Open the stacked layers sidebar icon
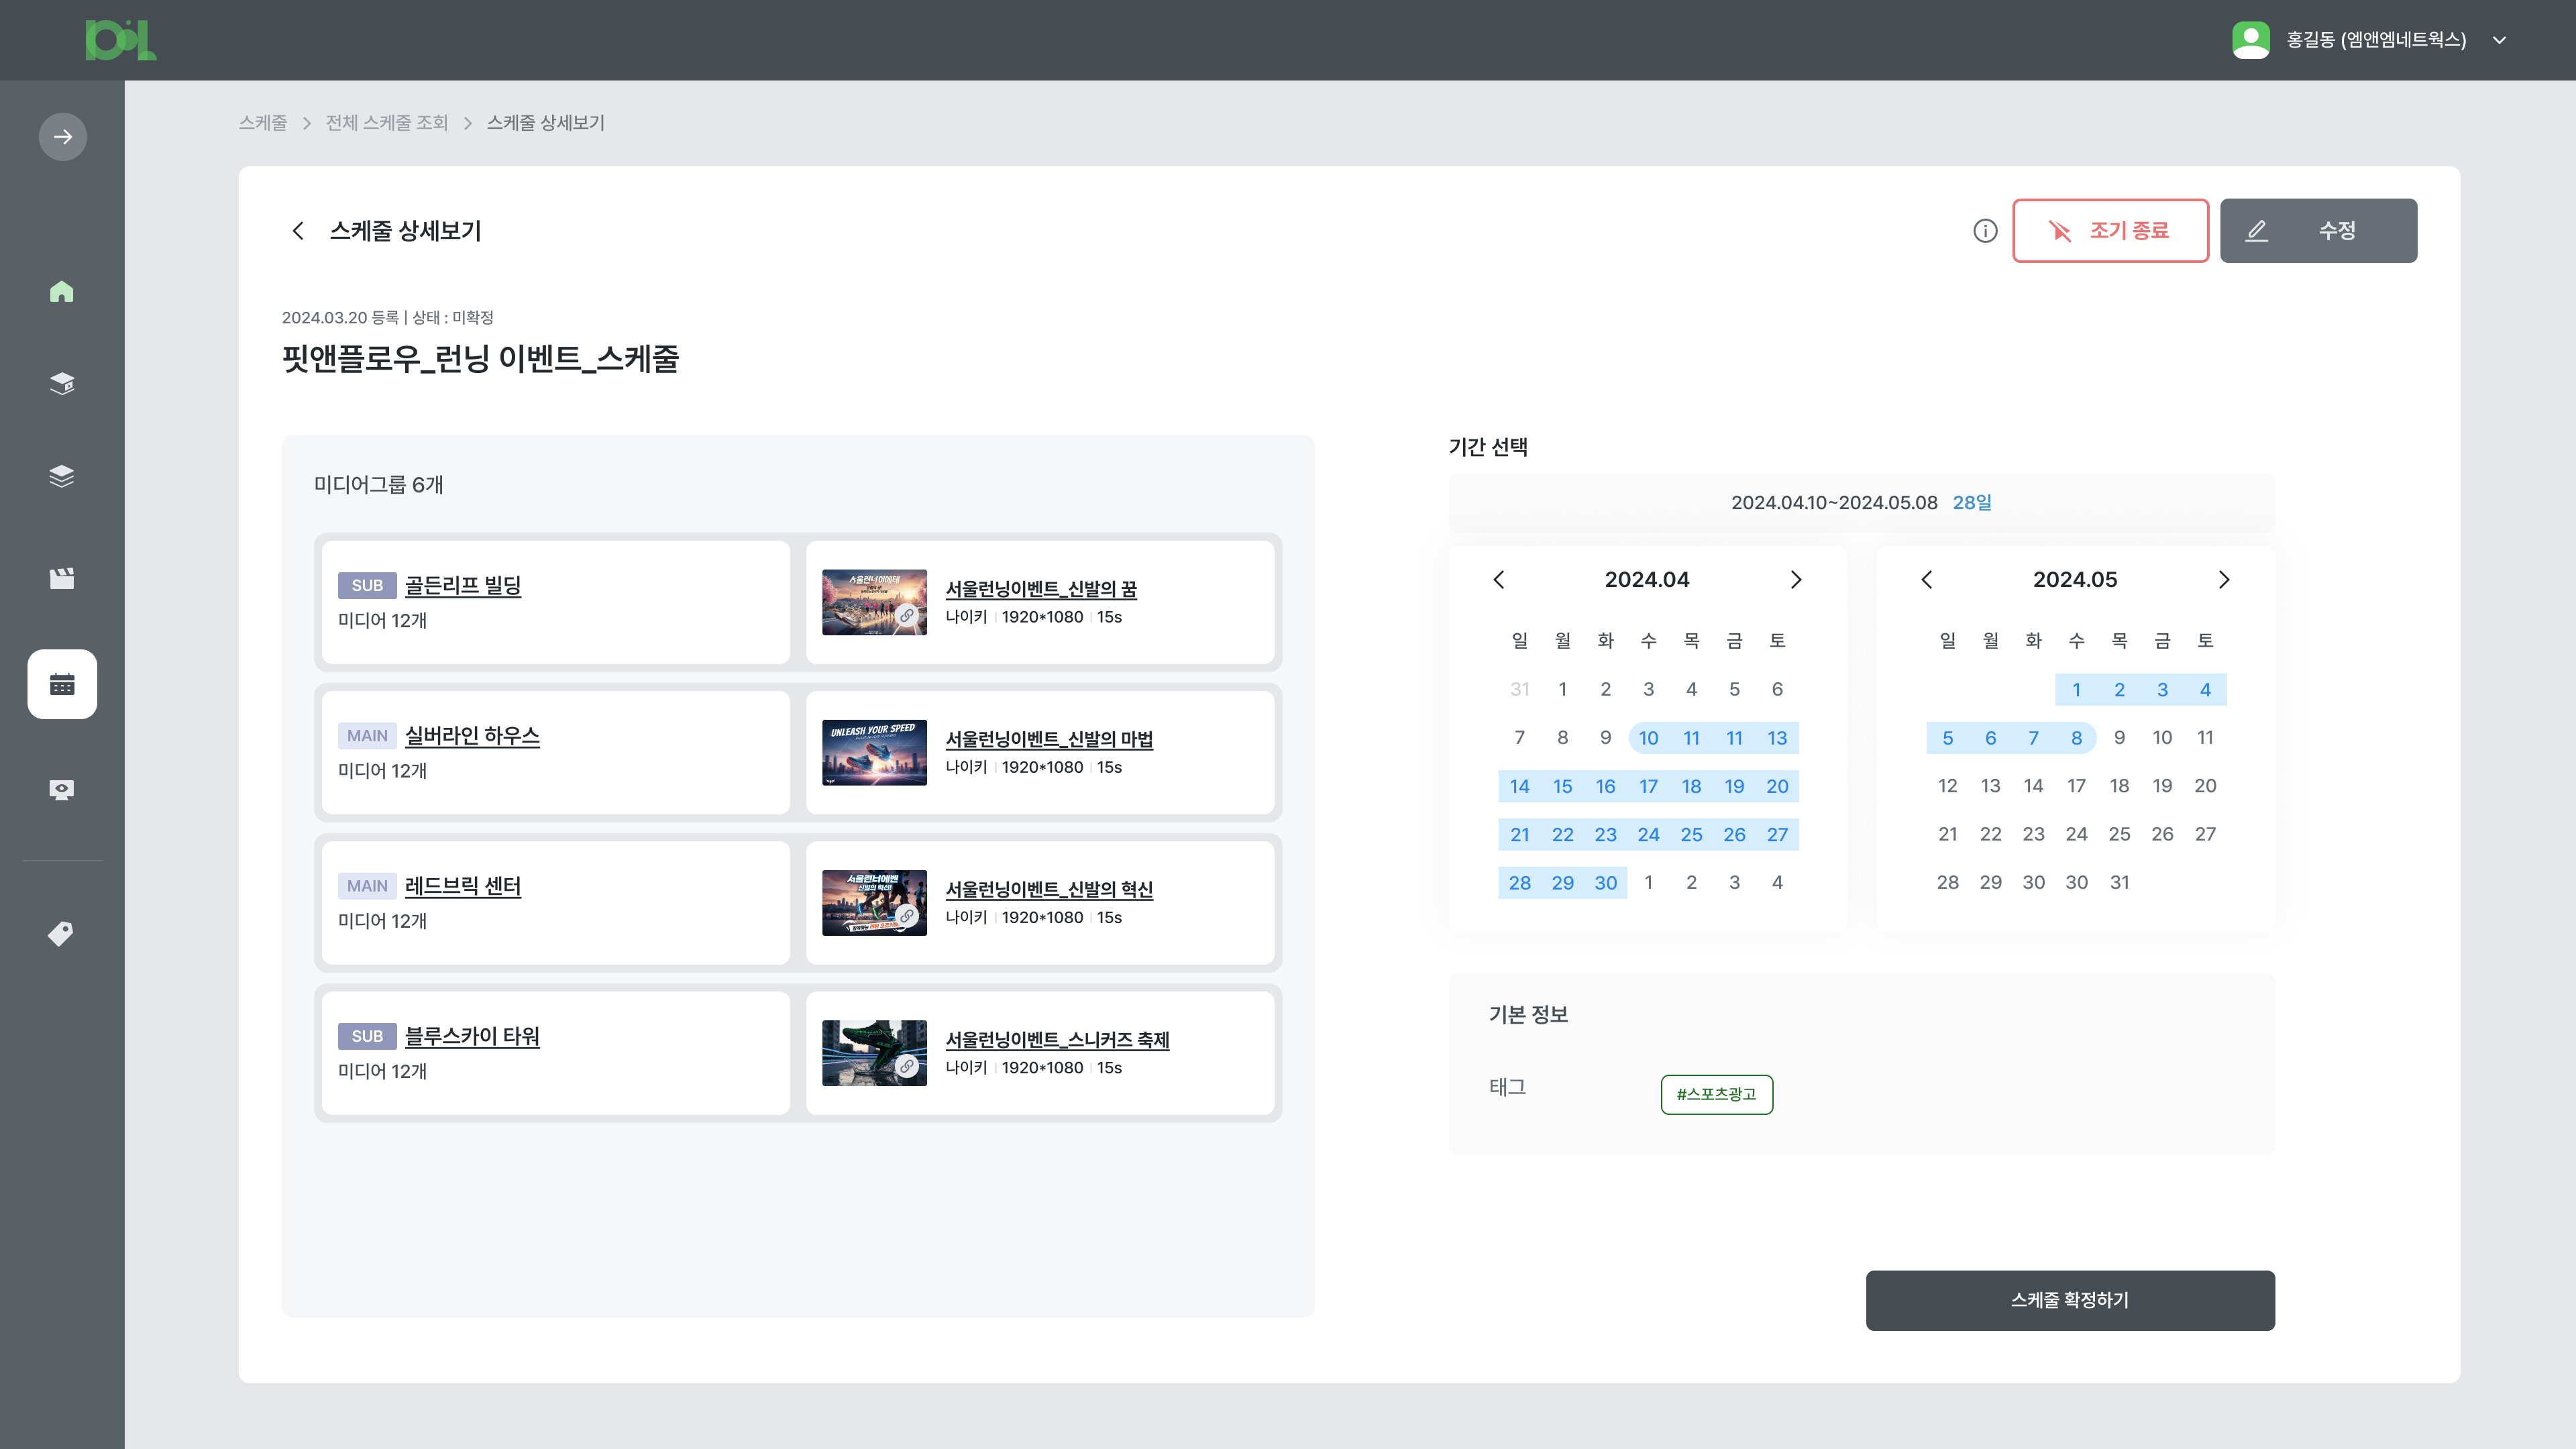 click(62, 476)
